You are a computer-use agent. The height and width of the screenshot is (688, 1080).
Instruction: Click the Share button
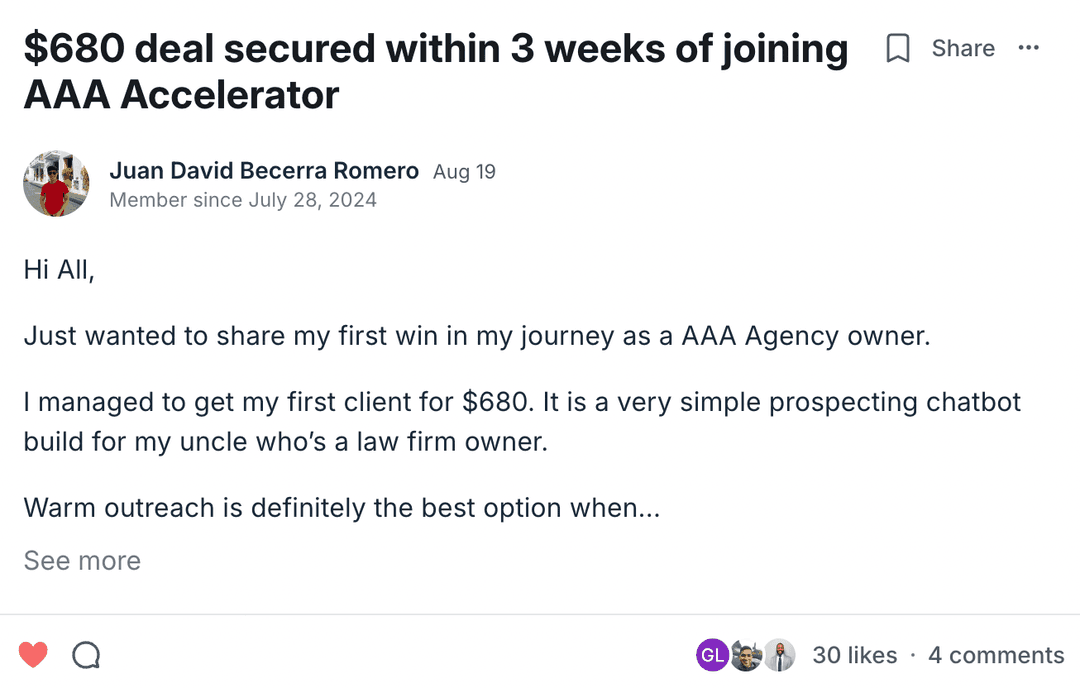(962, 48)
